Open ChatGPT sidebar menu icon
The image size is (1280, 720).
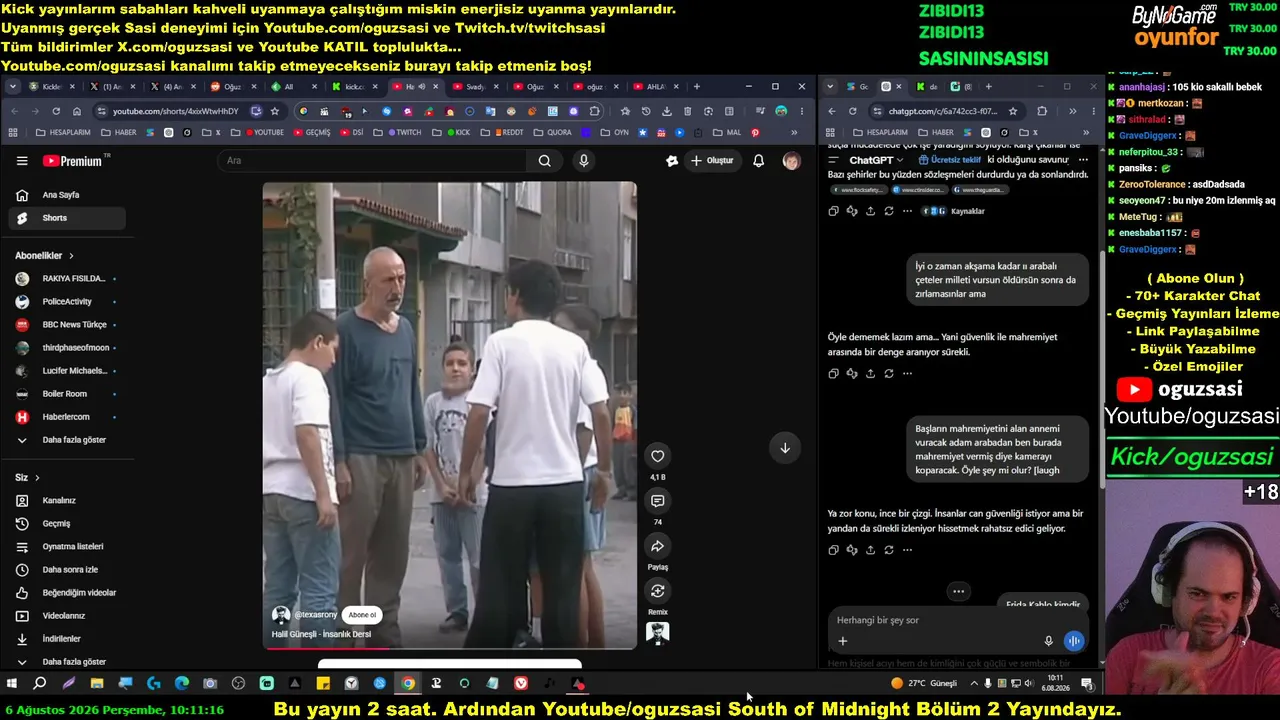[833, 160]
